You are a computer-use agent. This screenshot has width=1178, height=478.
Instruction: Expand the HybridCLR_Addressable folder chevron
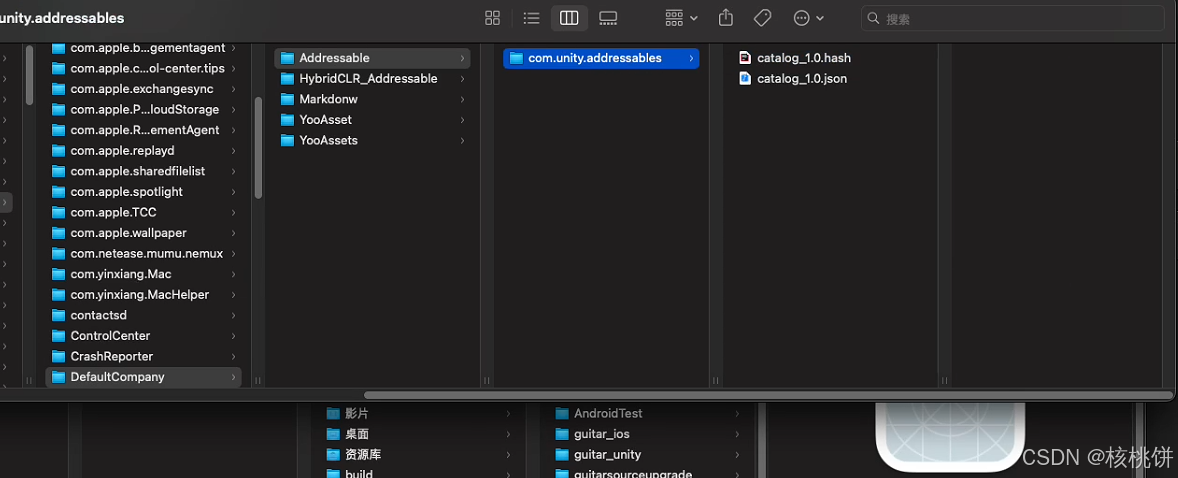coord(462,78)
